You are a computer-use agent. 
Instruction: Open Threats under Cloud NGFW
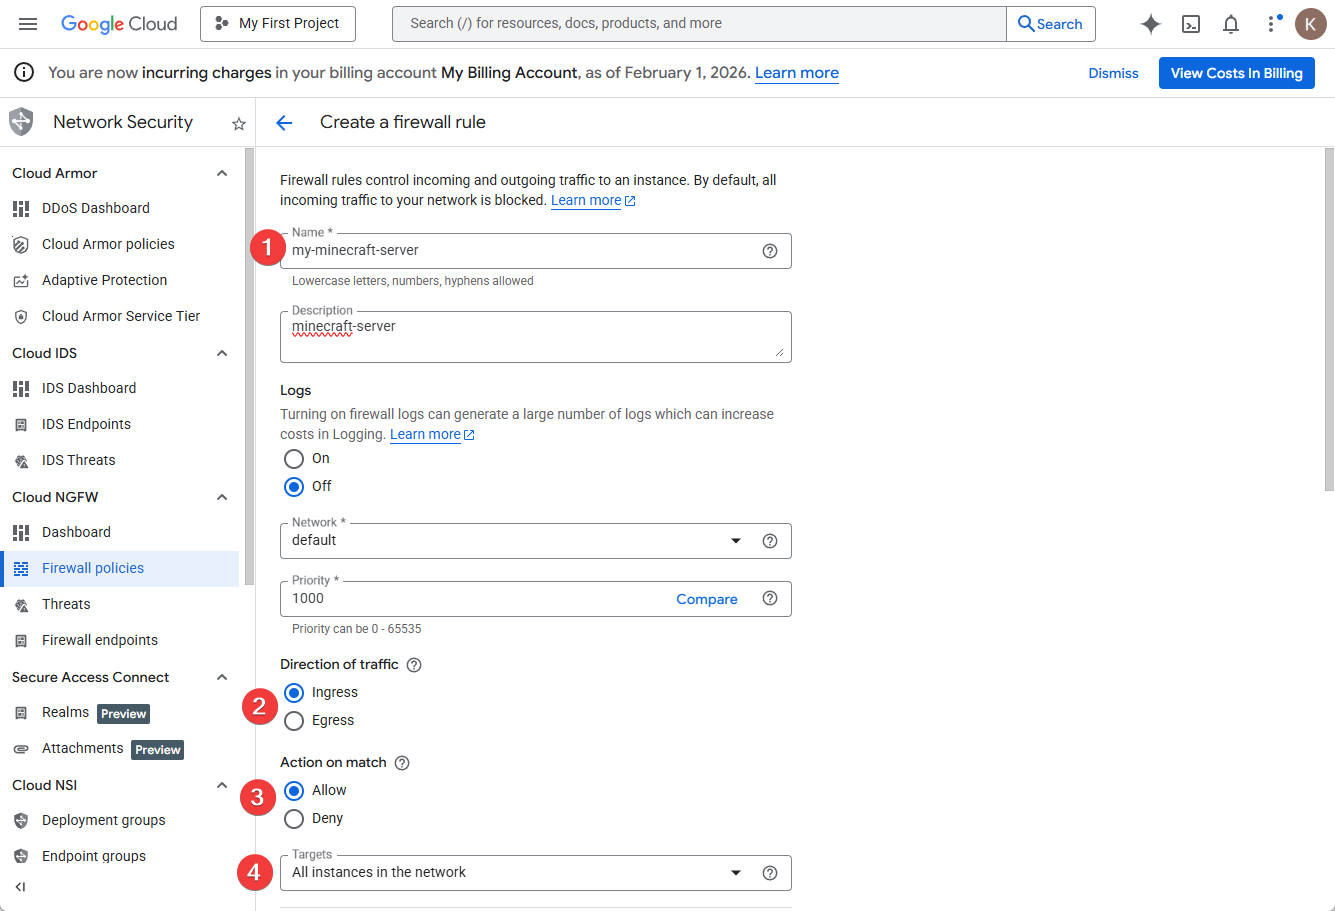pyautogui.click(x=120, y=605)
